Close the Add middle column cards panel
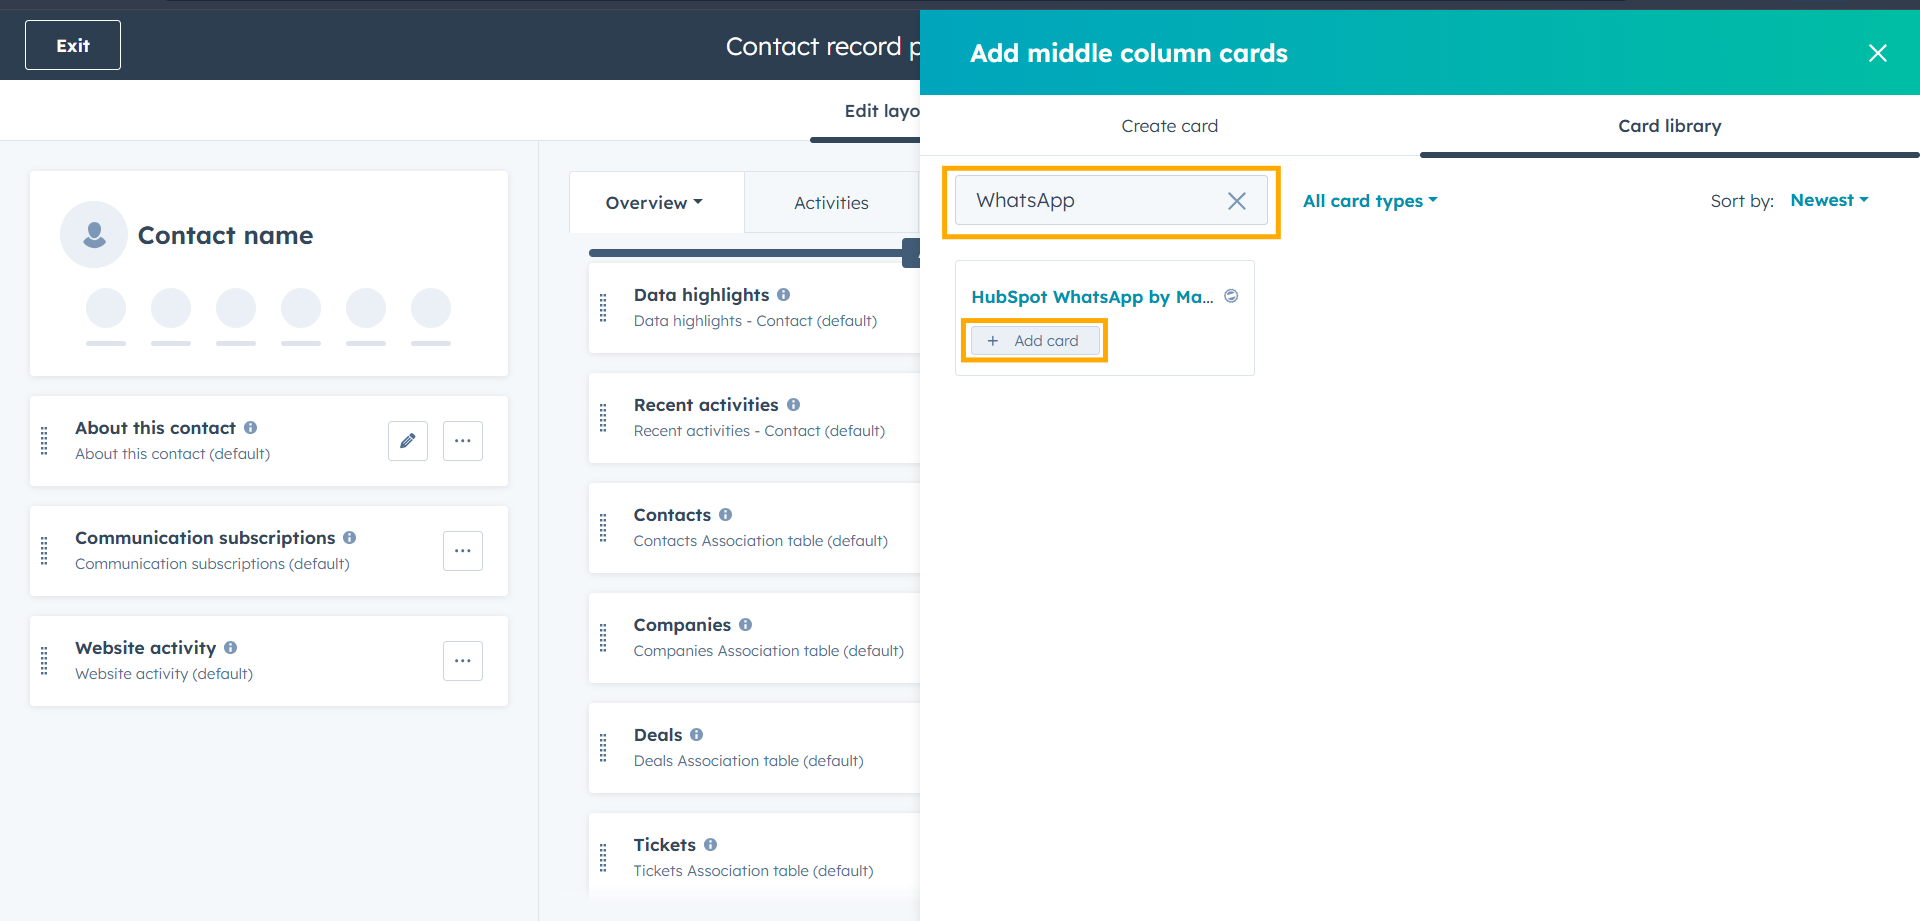 coord(1877,53)
